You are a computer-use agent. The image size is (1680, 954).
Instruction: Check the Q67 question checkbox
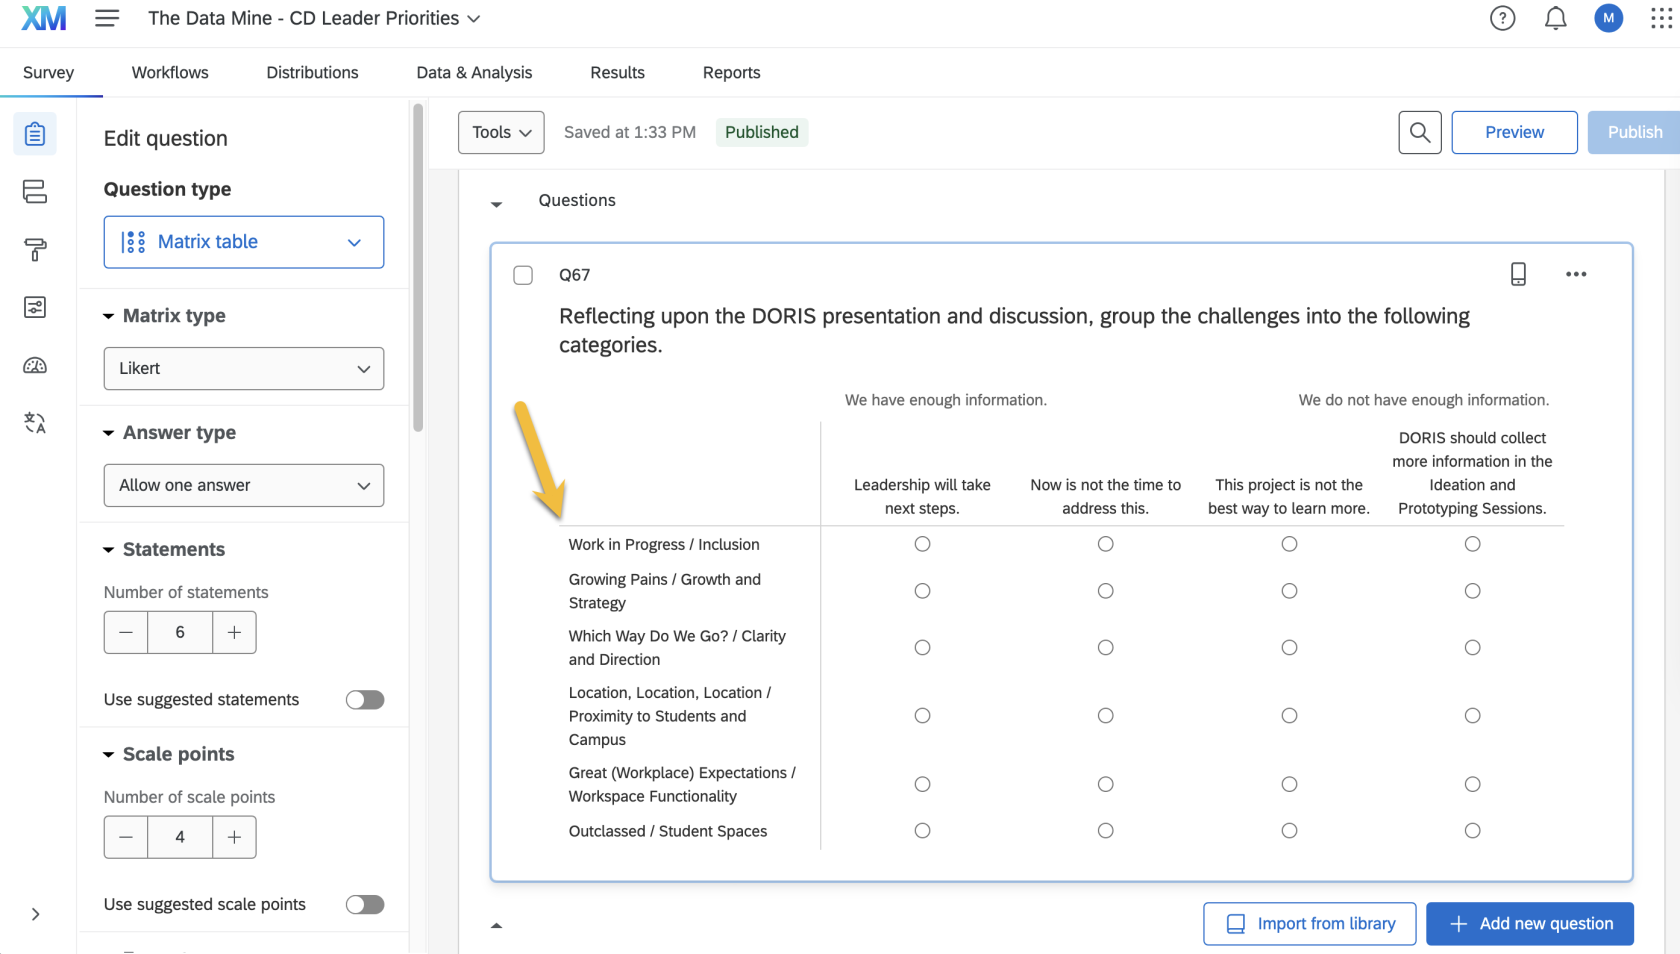pos(523,275)
